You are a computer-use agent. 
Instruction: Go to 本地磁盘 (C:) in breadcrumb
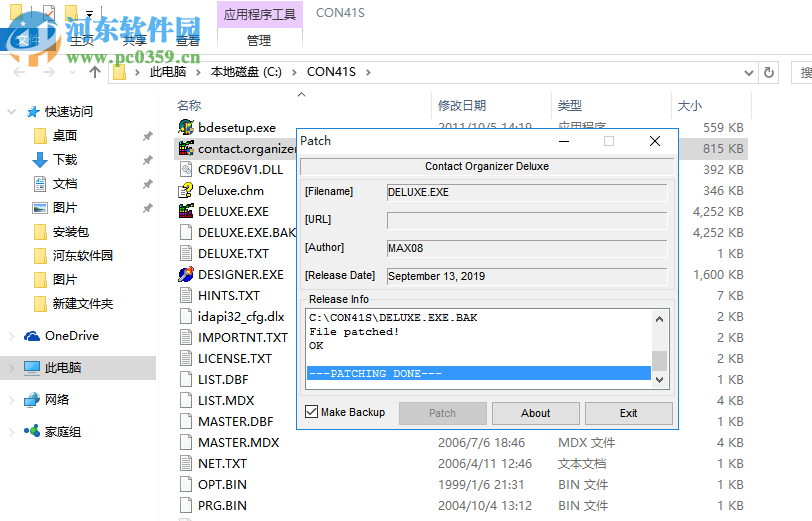(246, 72)
